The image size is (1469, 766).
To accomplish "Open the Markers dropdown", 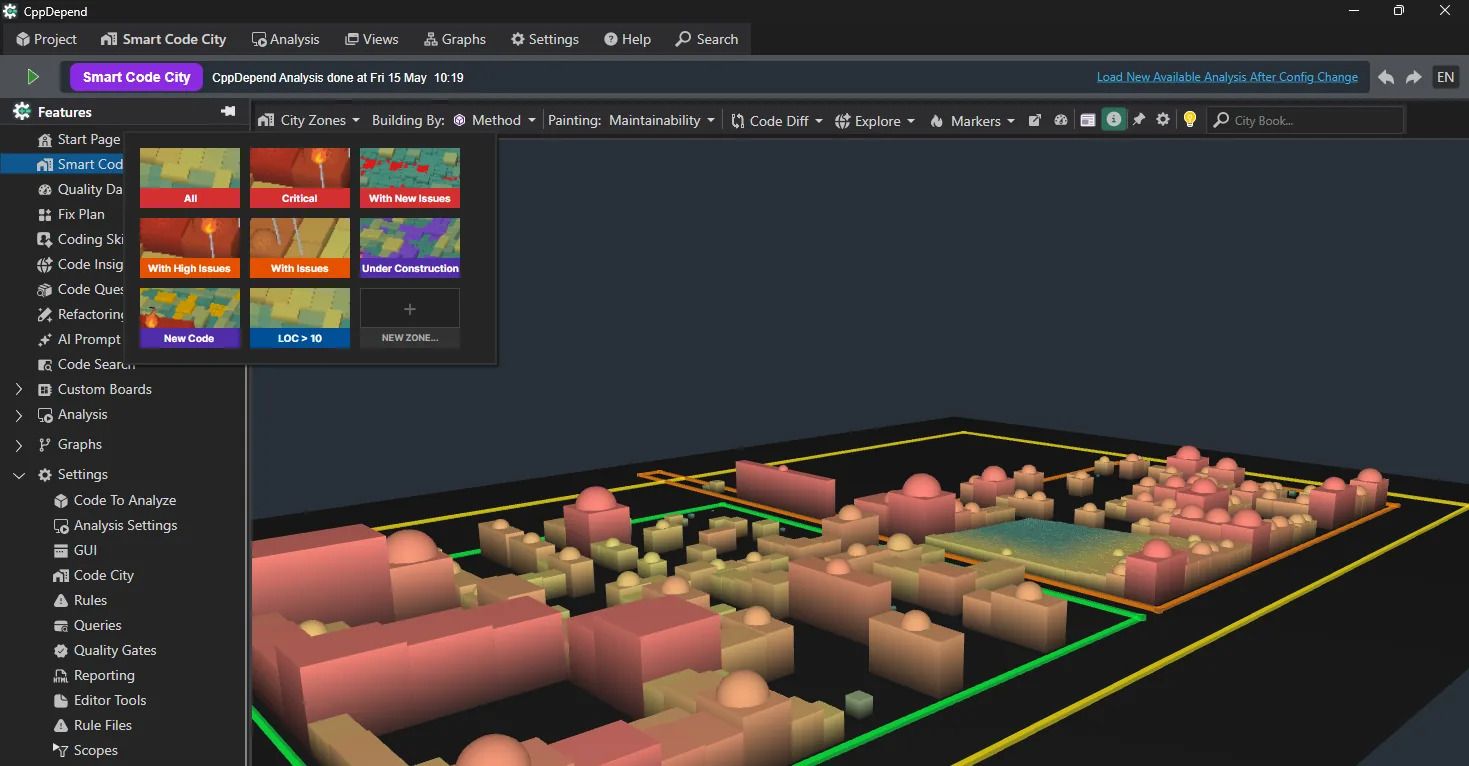I will tap(972, 120).
